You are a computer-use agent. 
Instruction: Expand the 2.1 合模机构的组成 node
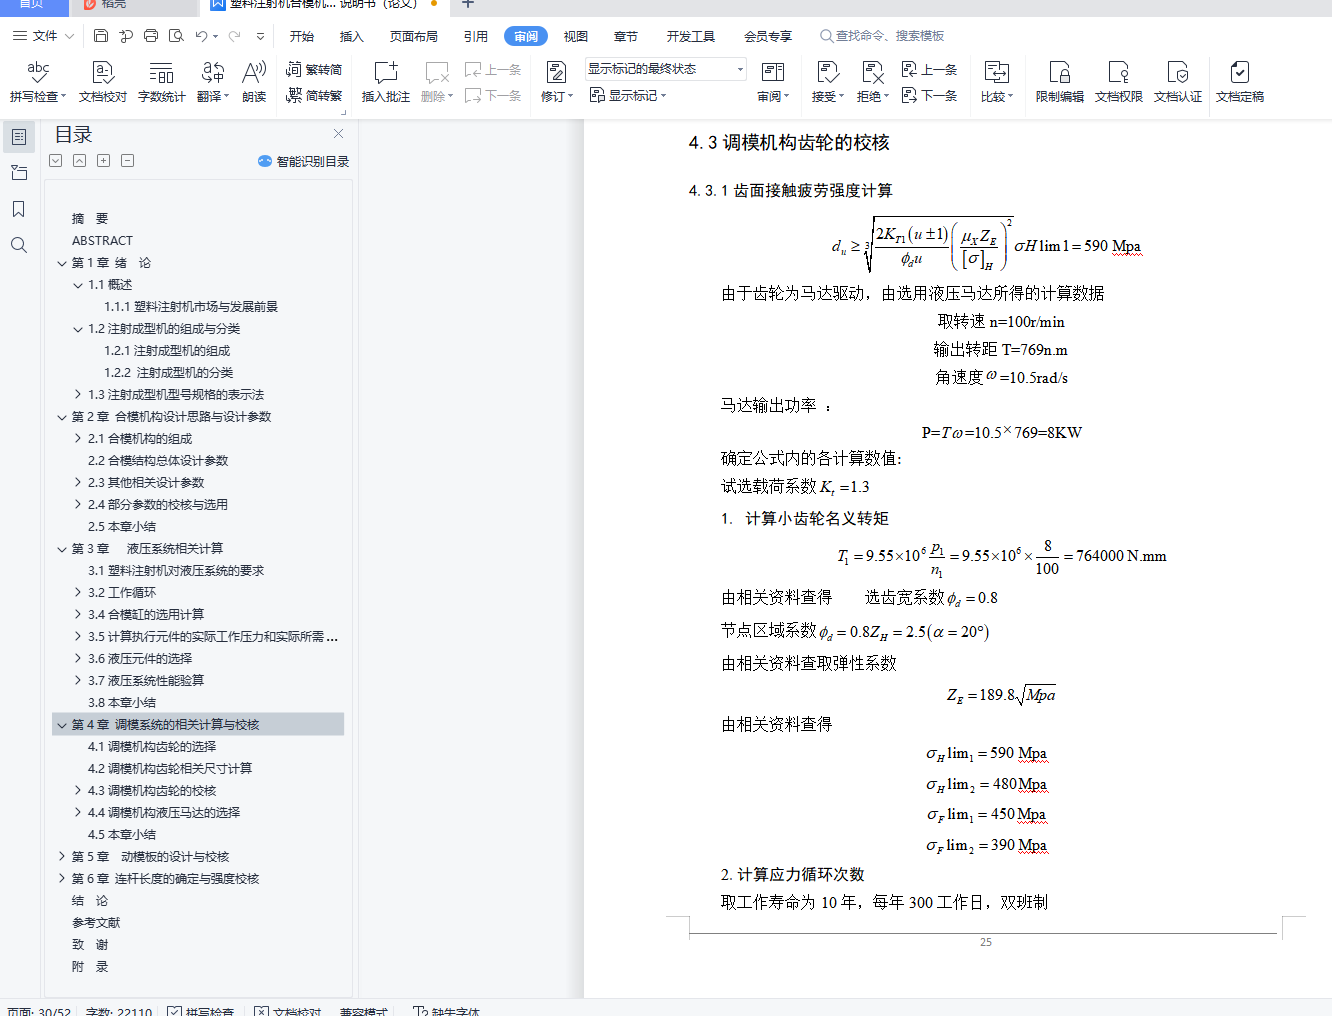click(78, 439)
